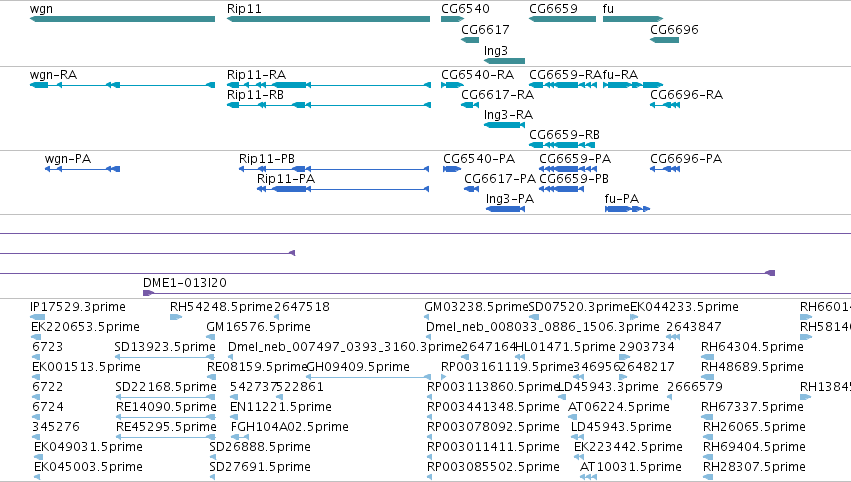
Task: Select the fu-PA protein label
Action: click(x=622, y=199)
